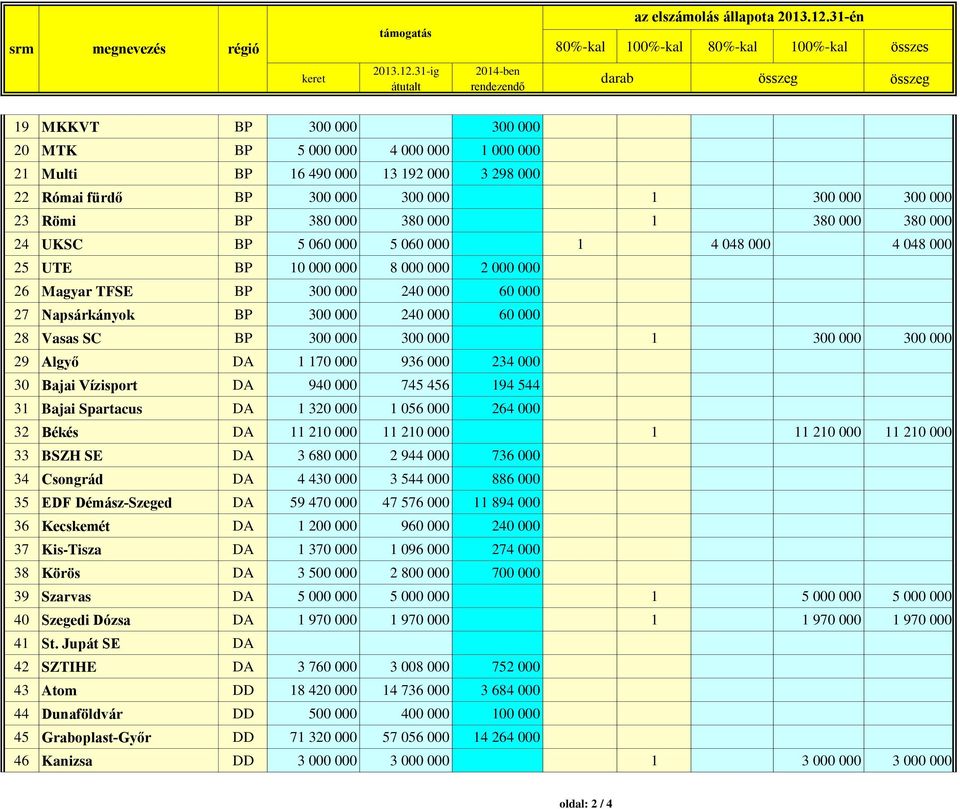Select the 'Szarvas' name cell

(129, 596)
